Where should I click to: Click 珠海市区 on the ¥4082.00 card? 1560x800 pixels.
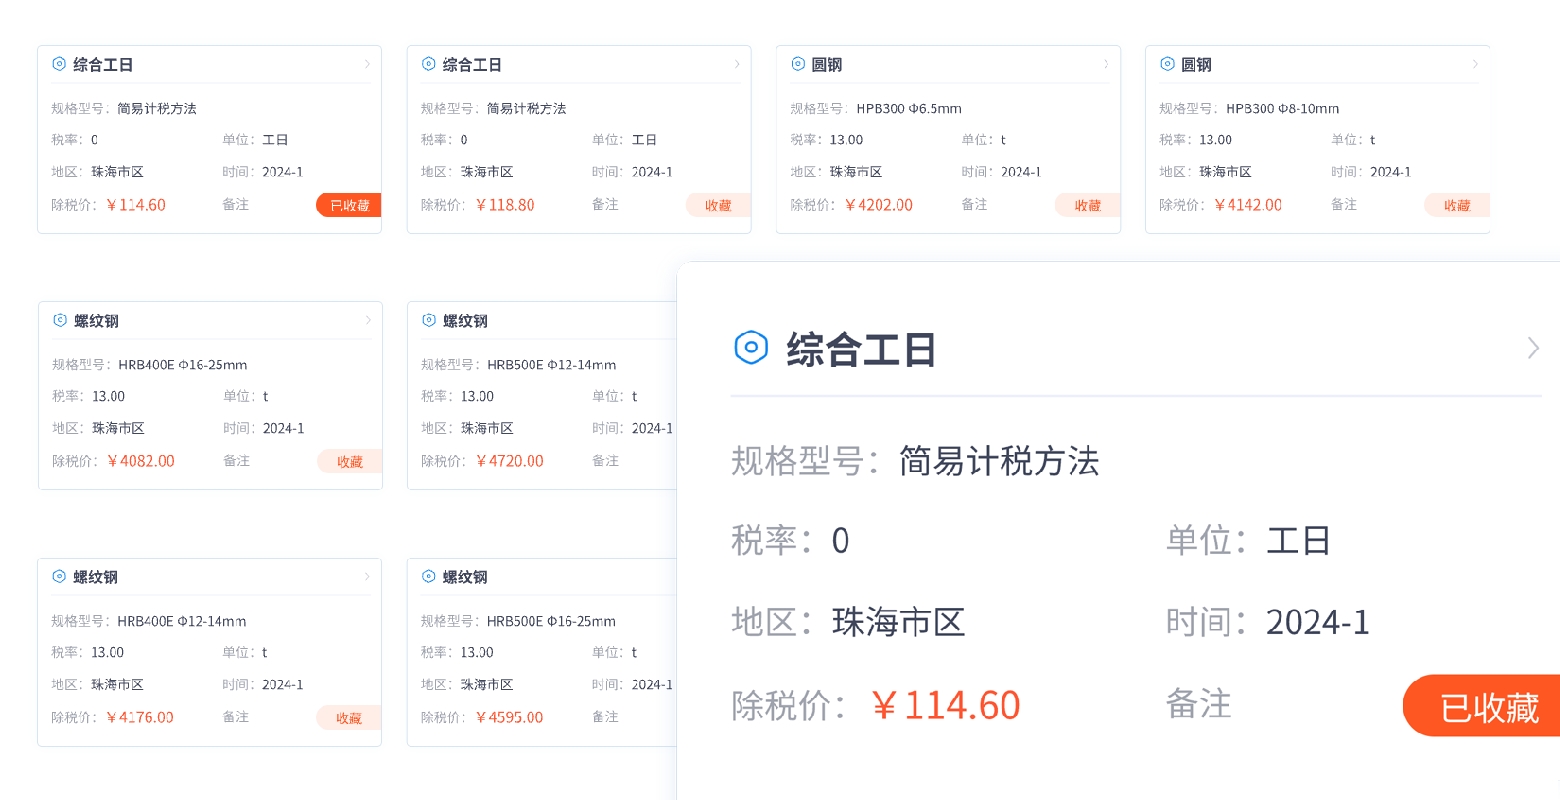[x=118, y=428]
